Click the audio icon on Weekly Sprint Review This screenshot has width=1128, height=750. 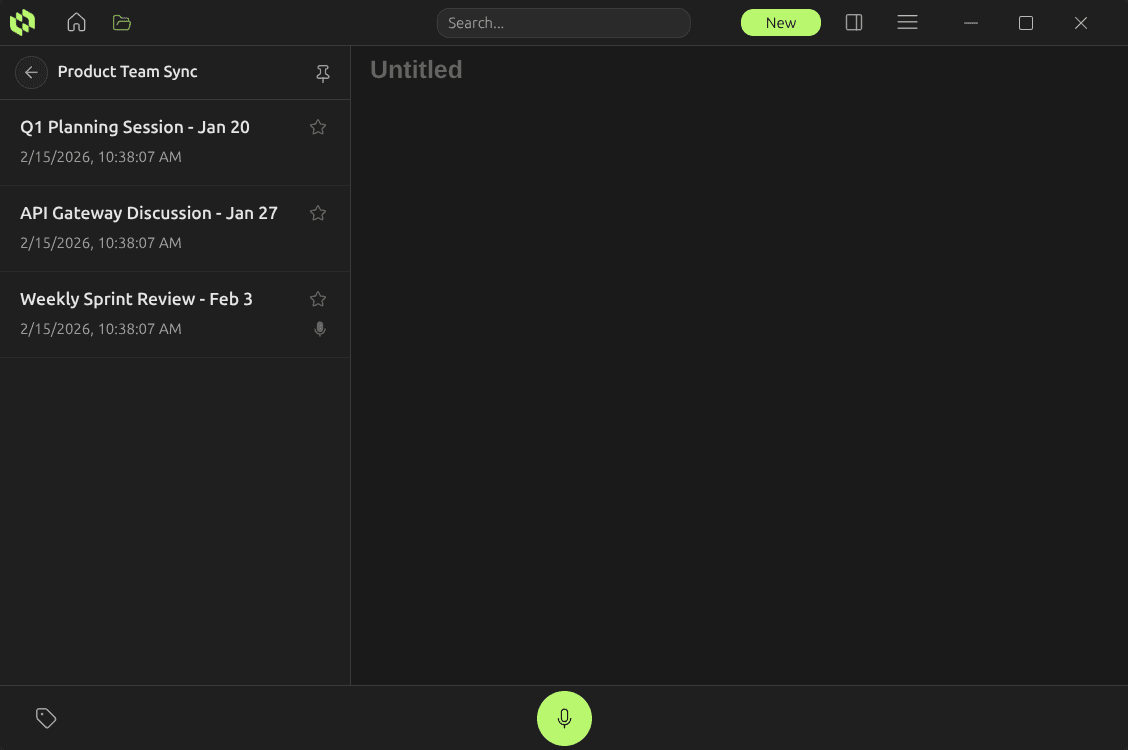click(319, 328)
